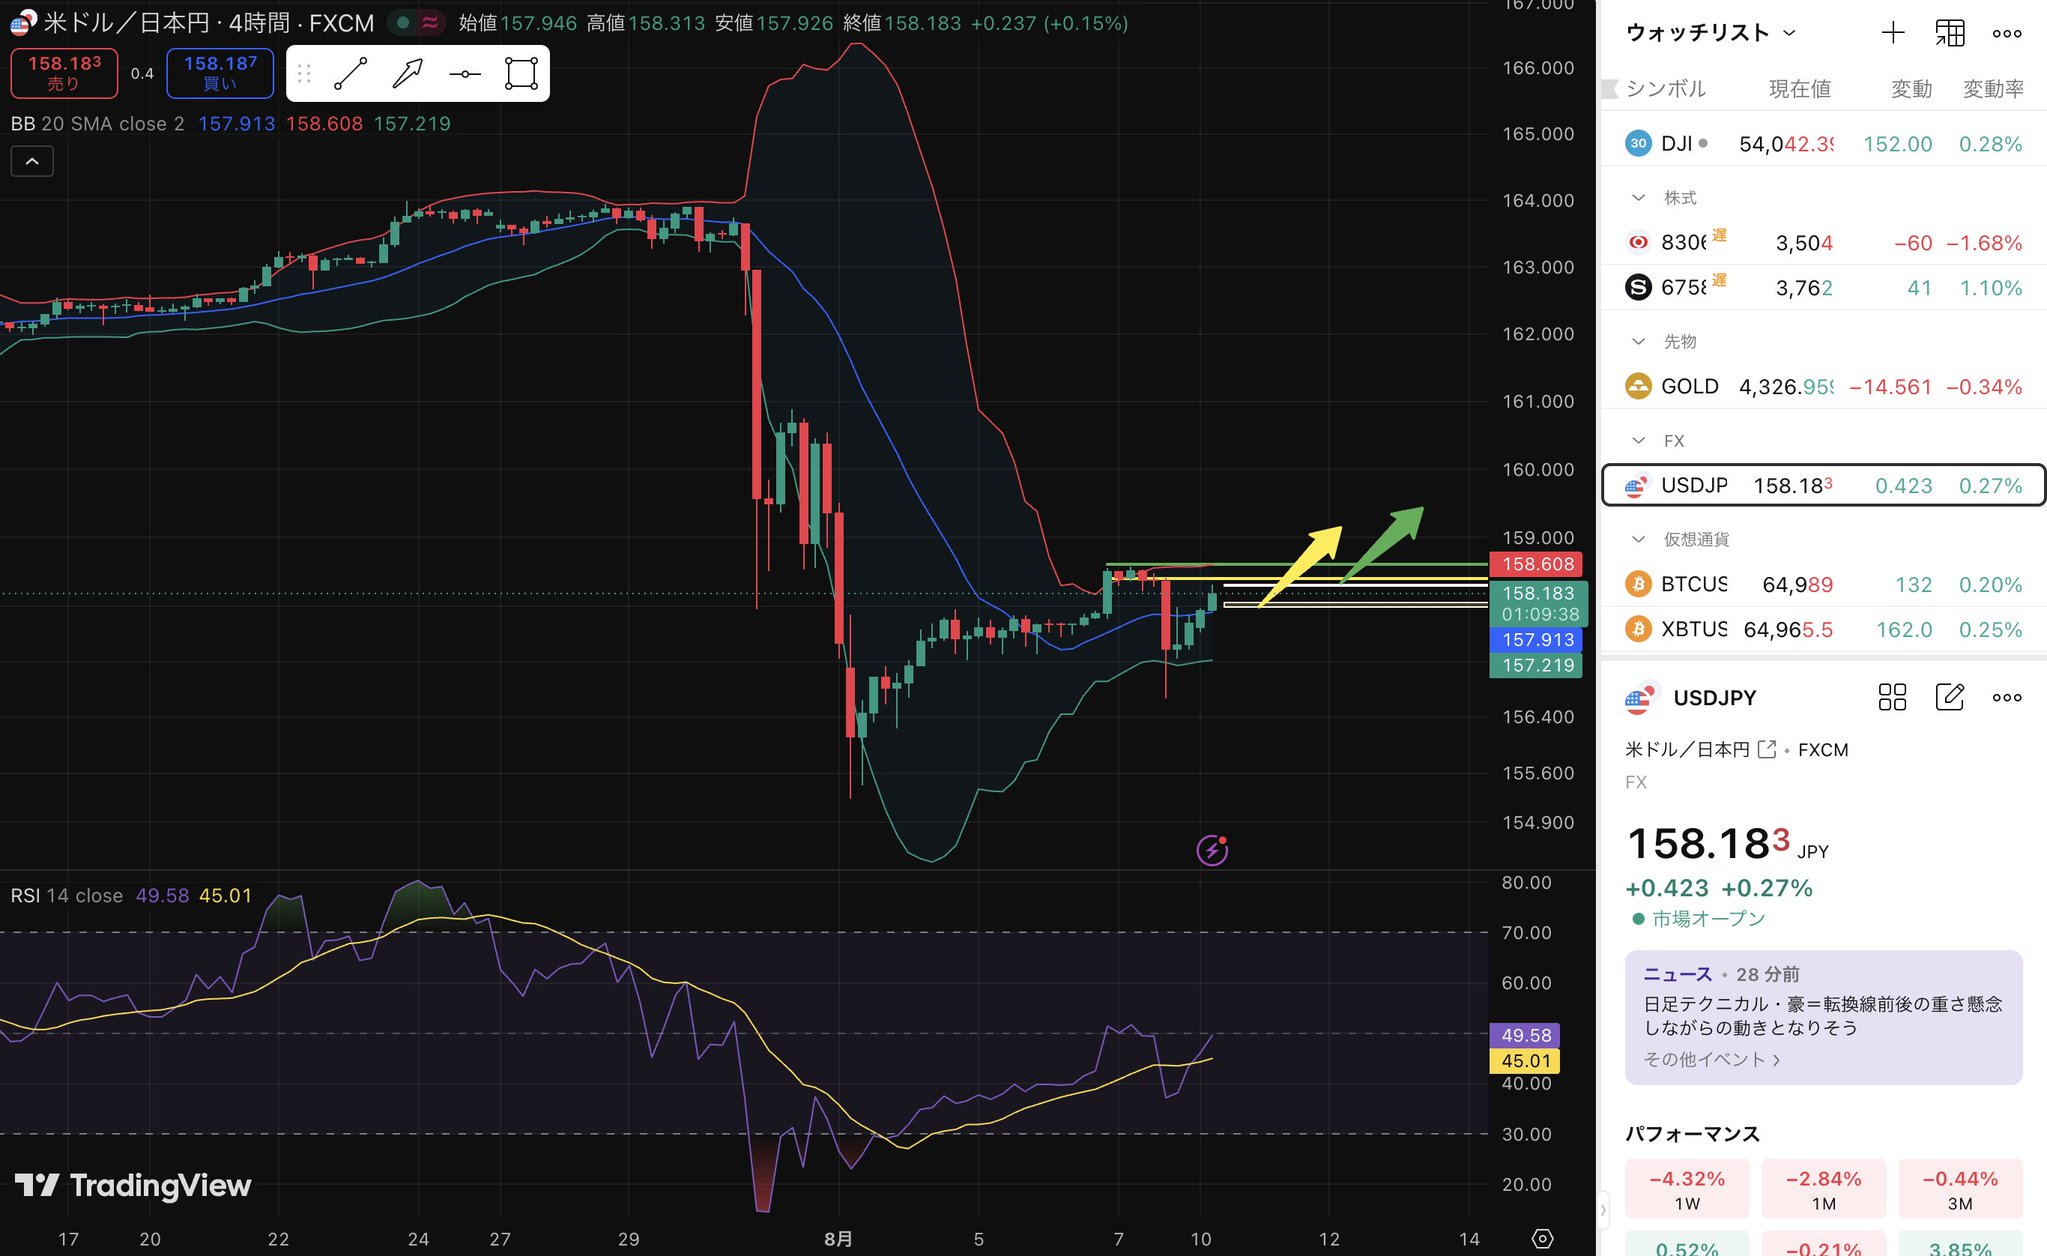This screenshot has height=1256, width=2047.
Task: Click the 米ドル/日本円 symbol title
Action: [x=209, y=22]
